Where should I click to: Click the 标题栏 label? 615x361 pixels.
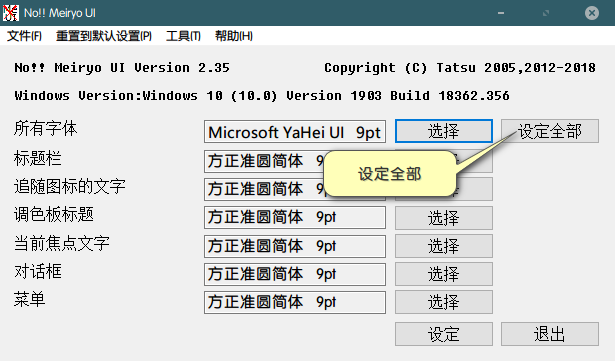point(38,158)
